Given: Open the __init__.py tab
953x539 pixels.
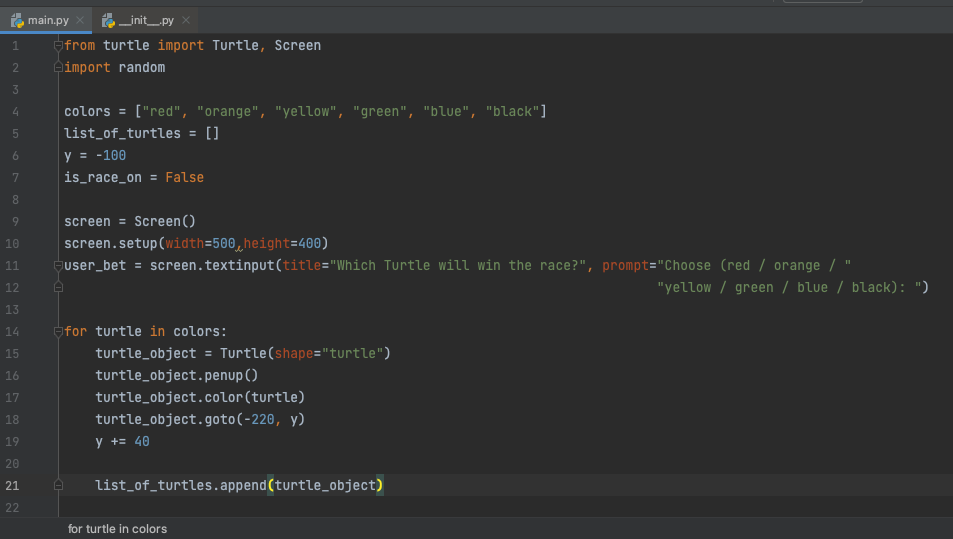Looking at the screenshot, I should 146,20.
